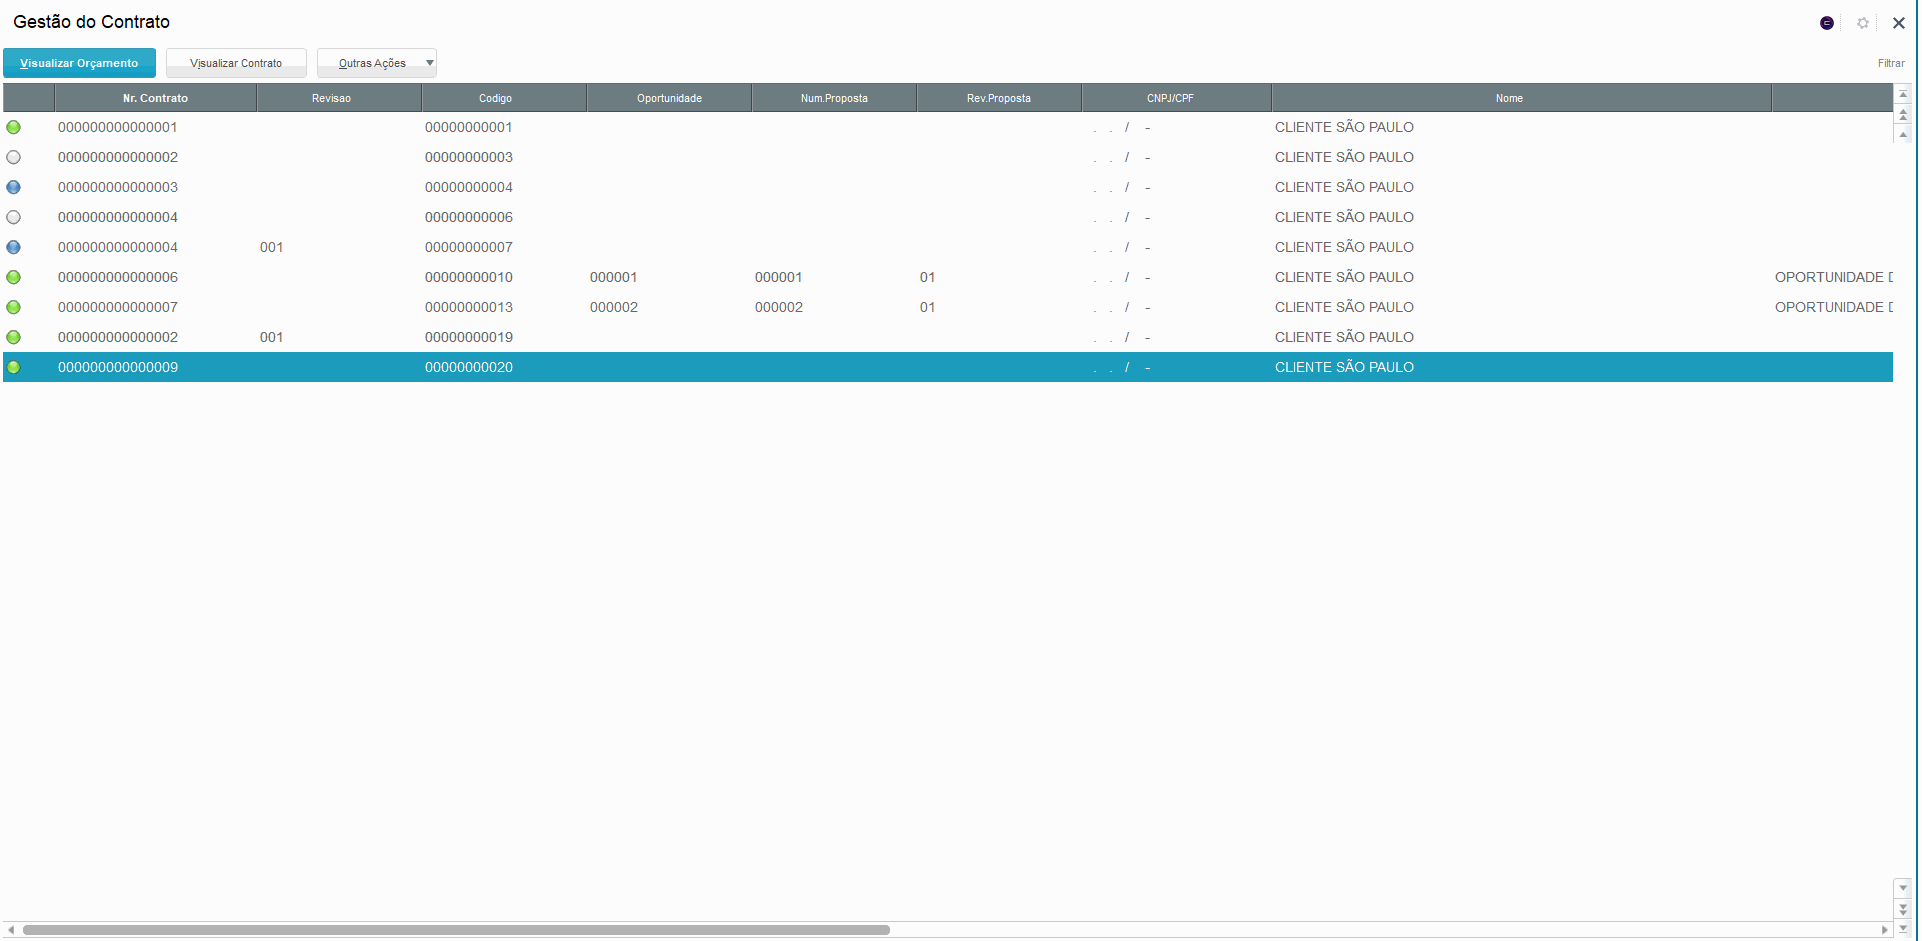Jump to last record with barred down arrow
This screenshot has height=941, width=1922.
point(1903,928)
